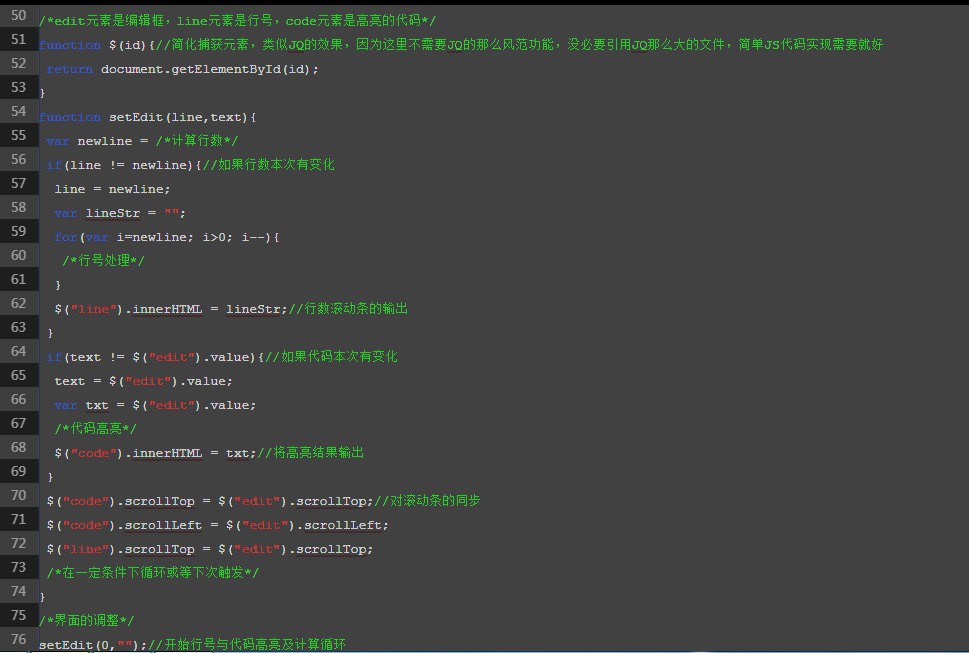Click line number 64 in the gutter
This screenshot has width=969, height=653.
19,351
